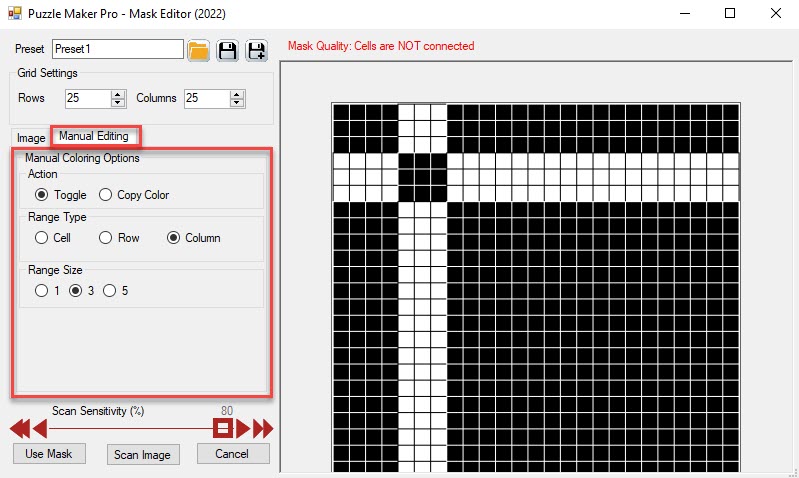Screen dimensions: 799x478
Task: Click Puzzle Maker Pro app icon in title bar
Action: (x=15, y=13)
